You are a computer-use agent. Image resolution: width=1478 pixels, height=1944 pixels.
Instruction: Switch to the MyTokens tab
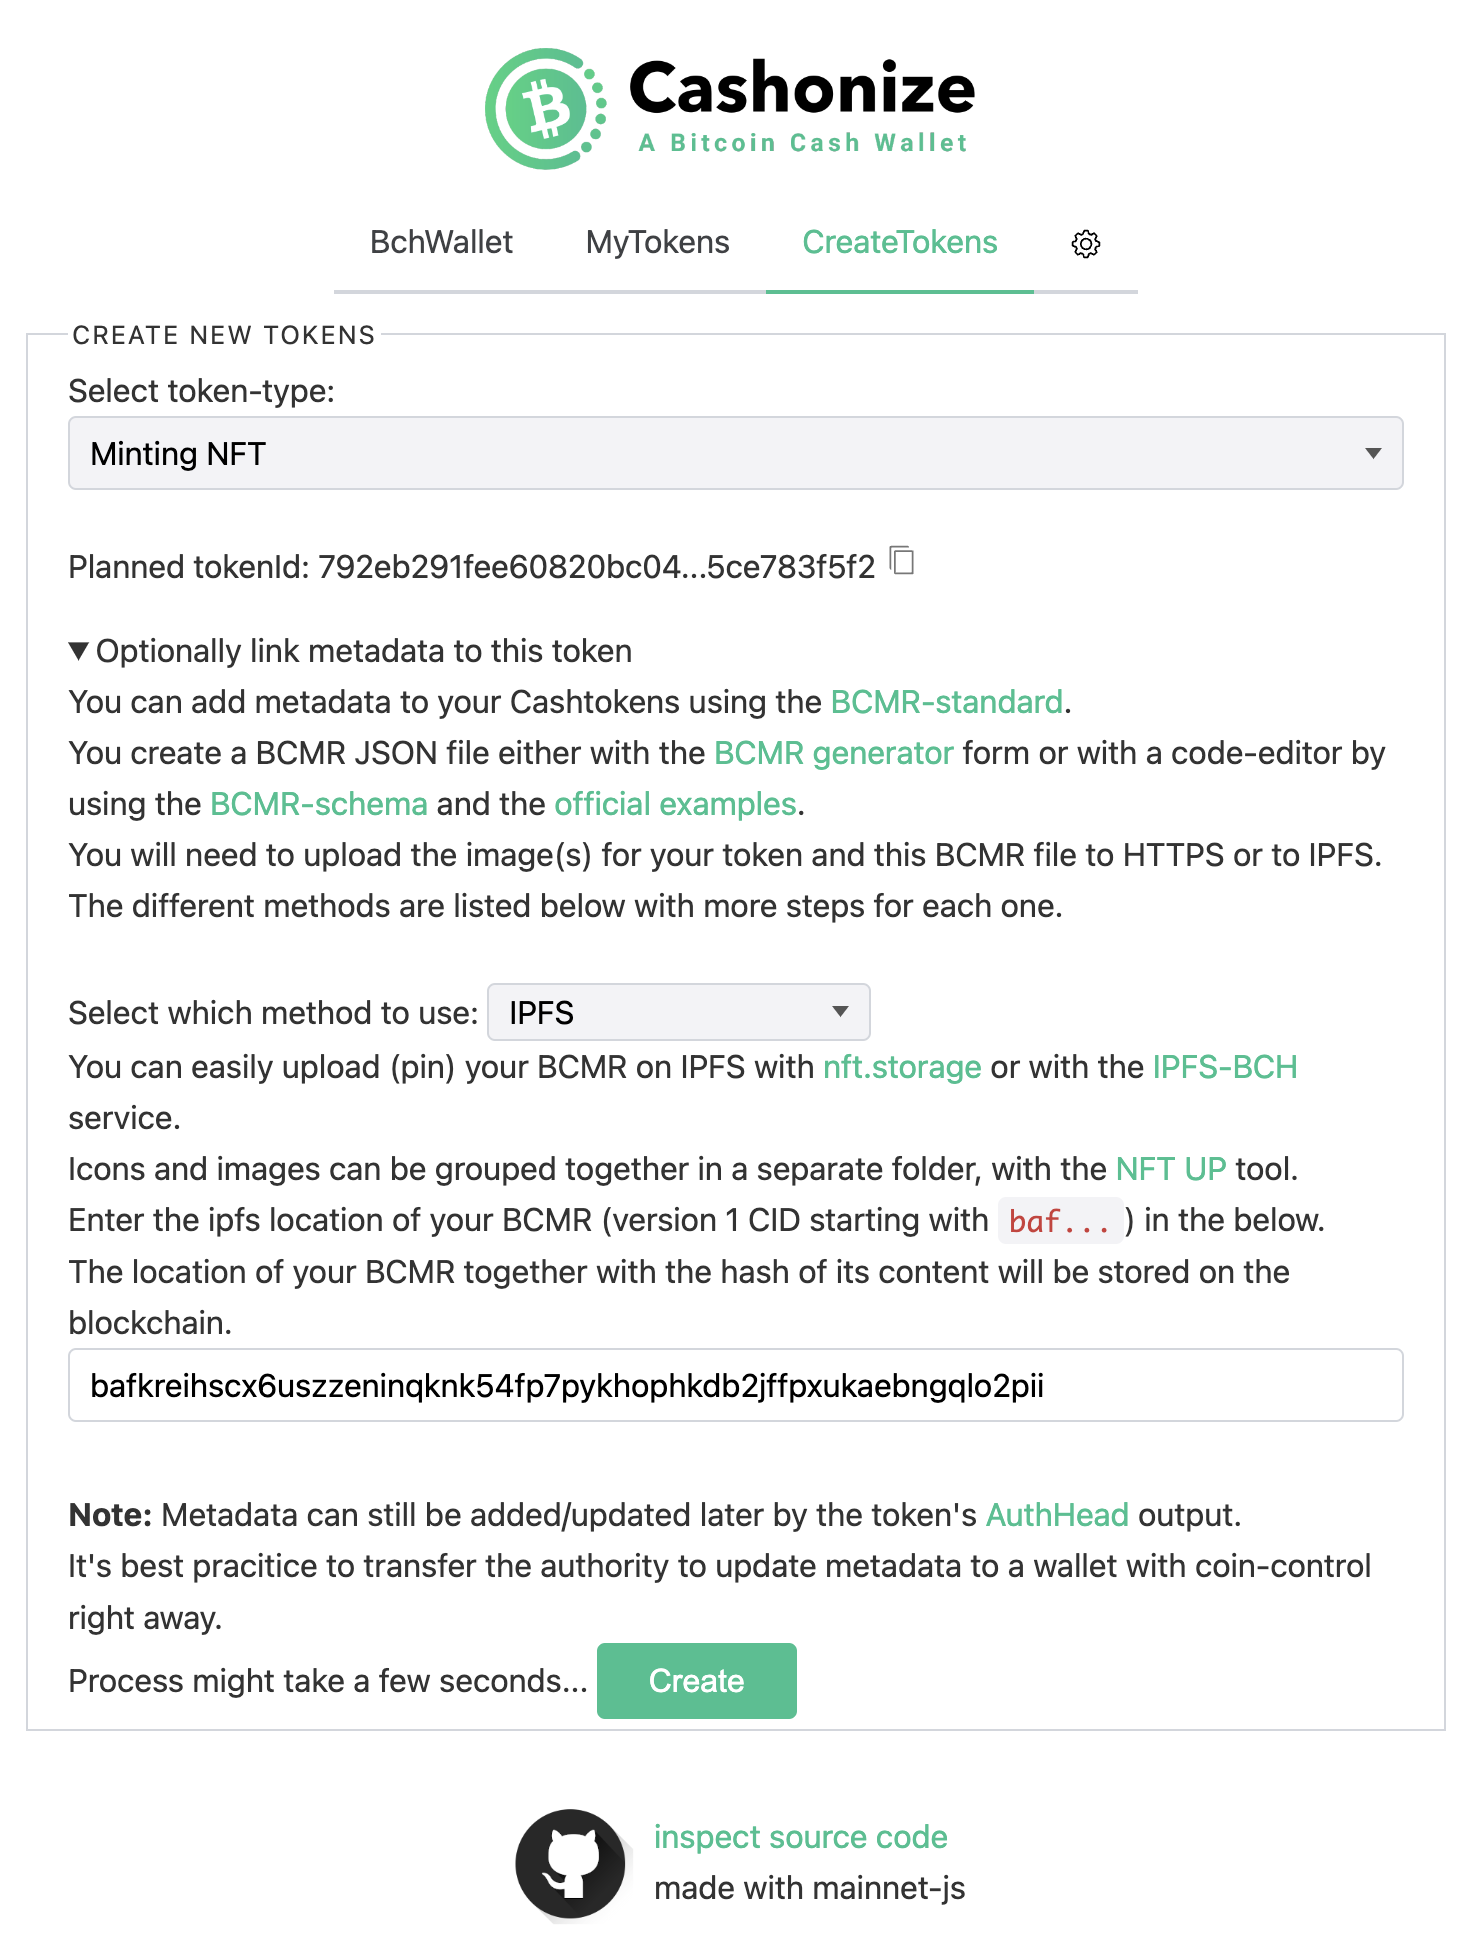pos(657,242)
